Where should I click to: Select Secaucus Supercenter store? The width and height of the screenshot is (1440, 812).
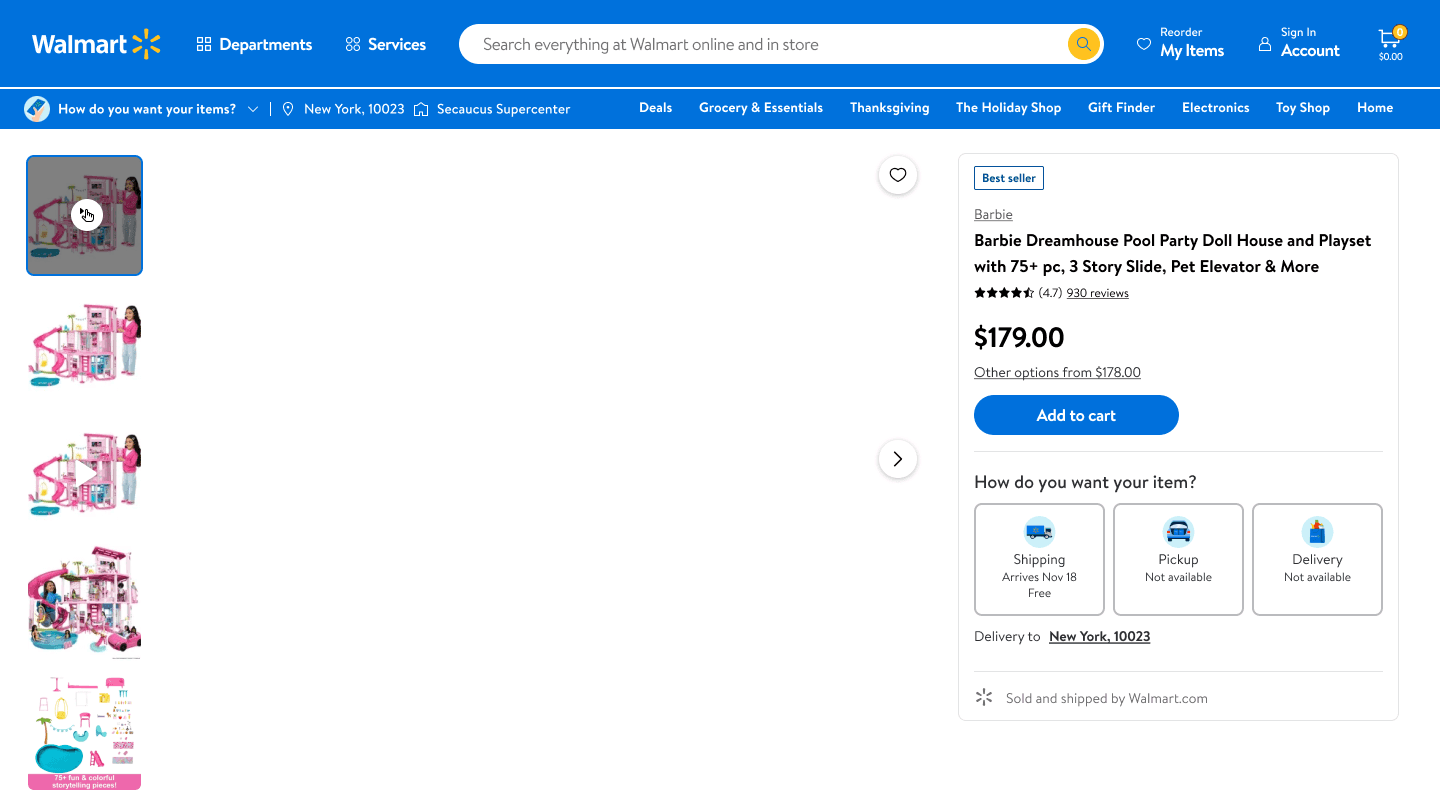pyautogui.click(x=503, y=109)
